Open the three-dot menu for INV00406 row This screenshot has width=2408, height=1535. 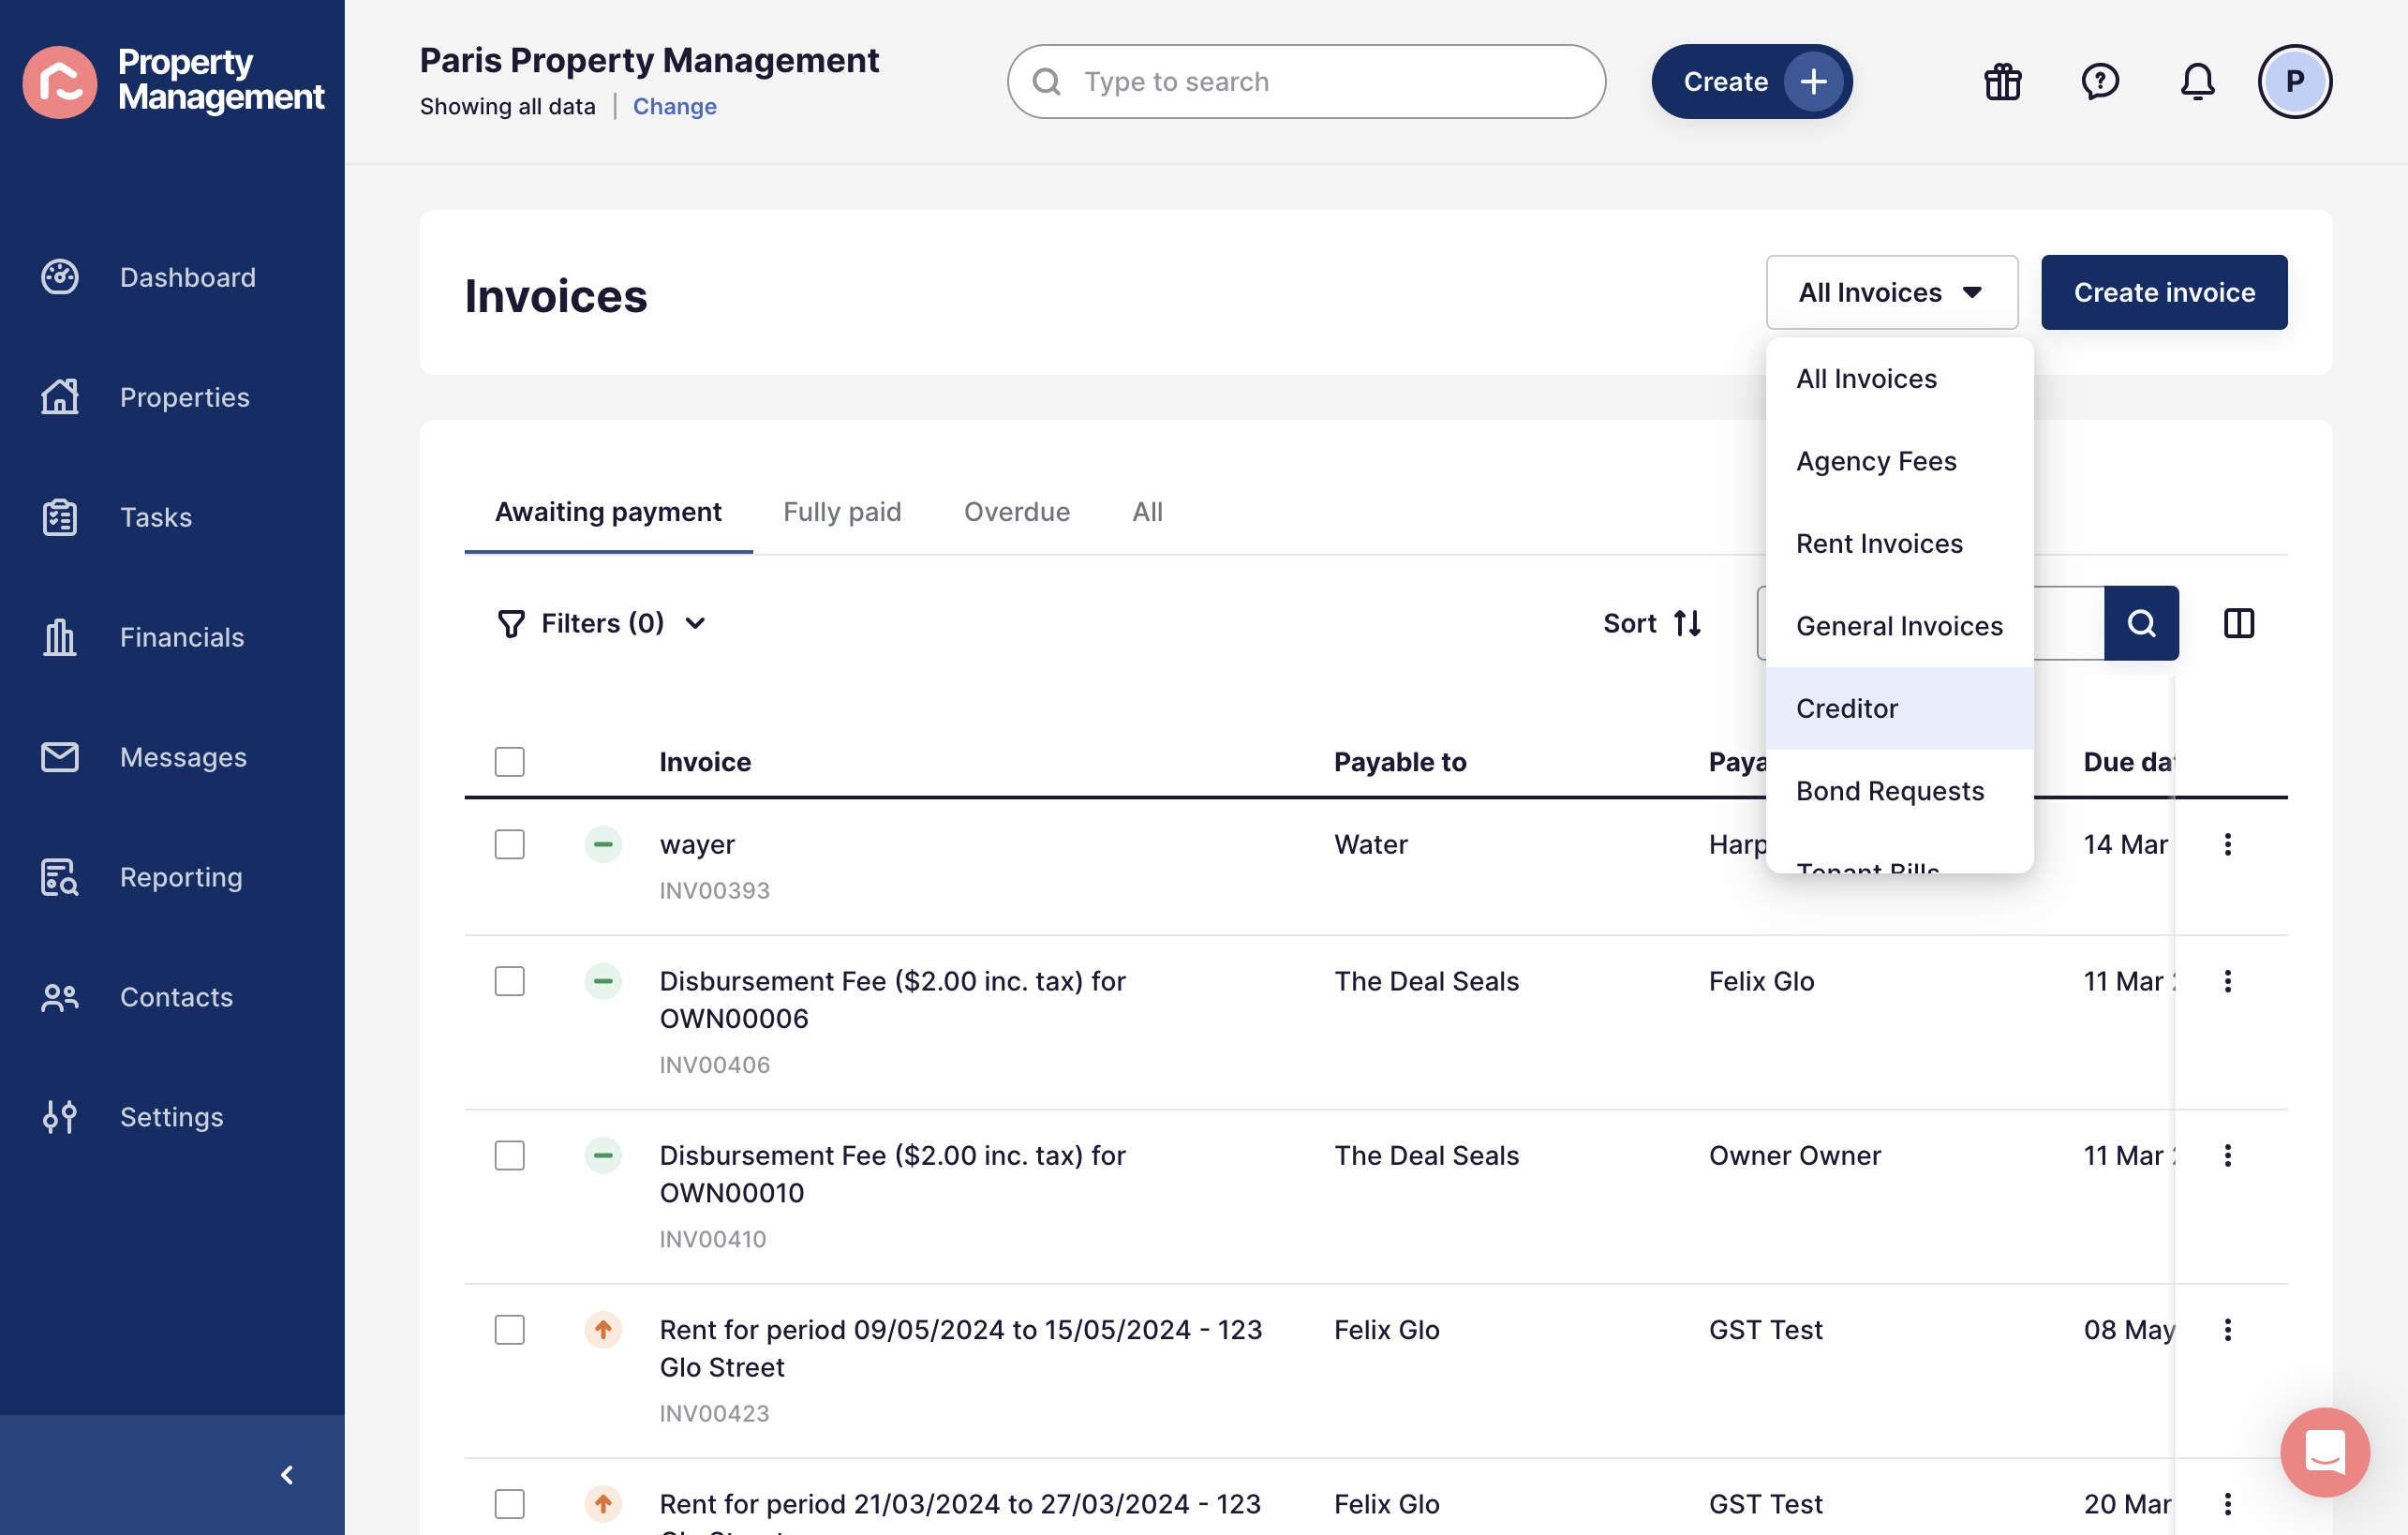tap(2227, 981)
